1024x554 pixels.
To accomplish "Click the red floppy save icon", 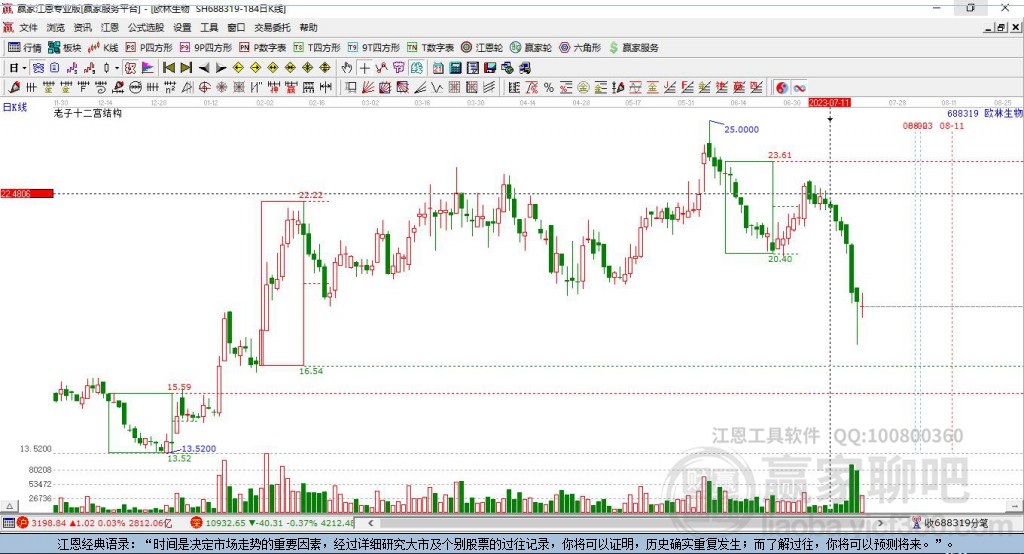I will (x=490, y=68).
